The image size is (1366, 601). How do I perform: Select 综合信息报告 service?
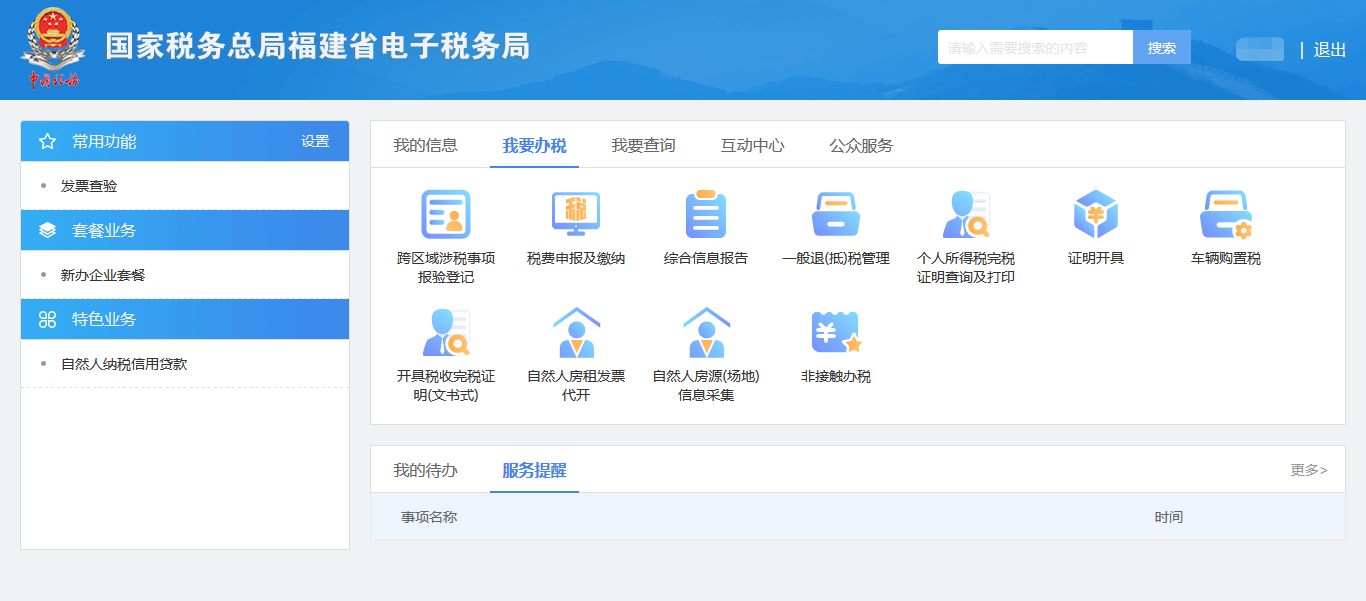(706, 218)
